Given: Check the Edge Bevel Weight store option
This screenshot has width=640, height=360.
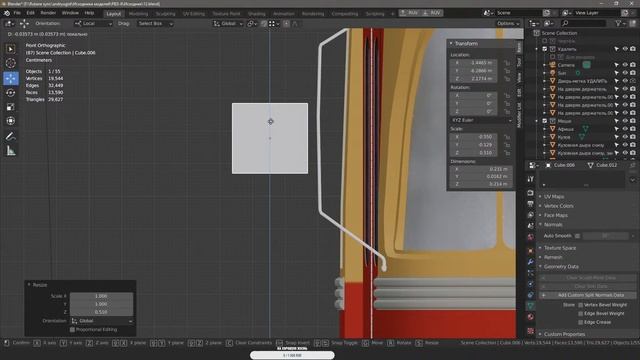Looking at the screenshot, I should point(580,313).
